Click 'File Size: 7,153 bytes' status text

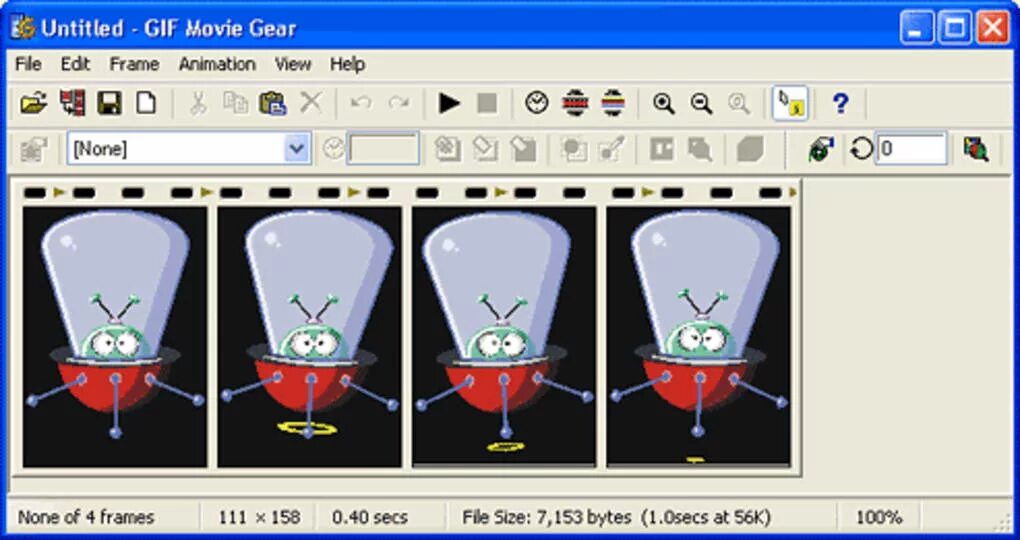(x=546, y=517)
